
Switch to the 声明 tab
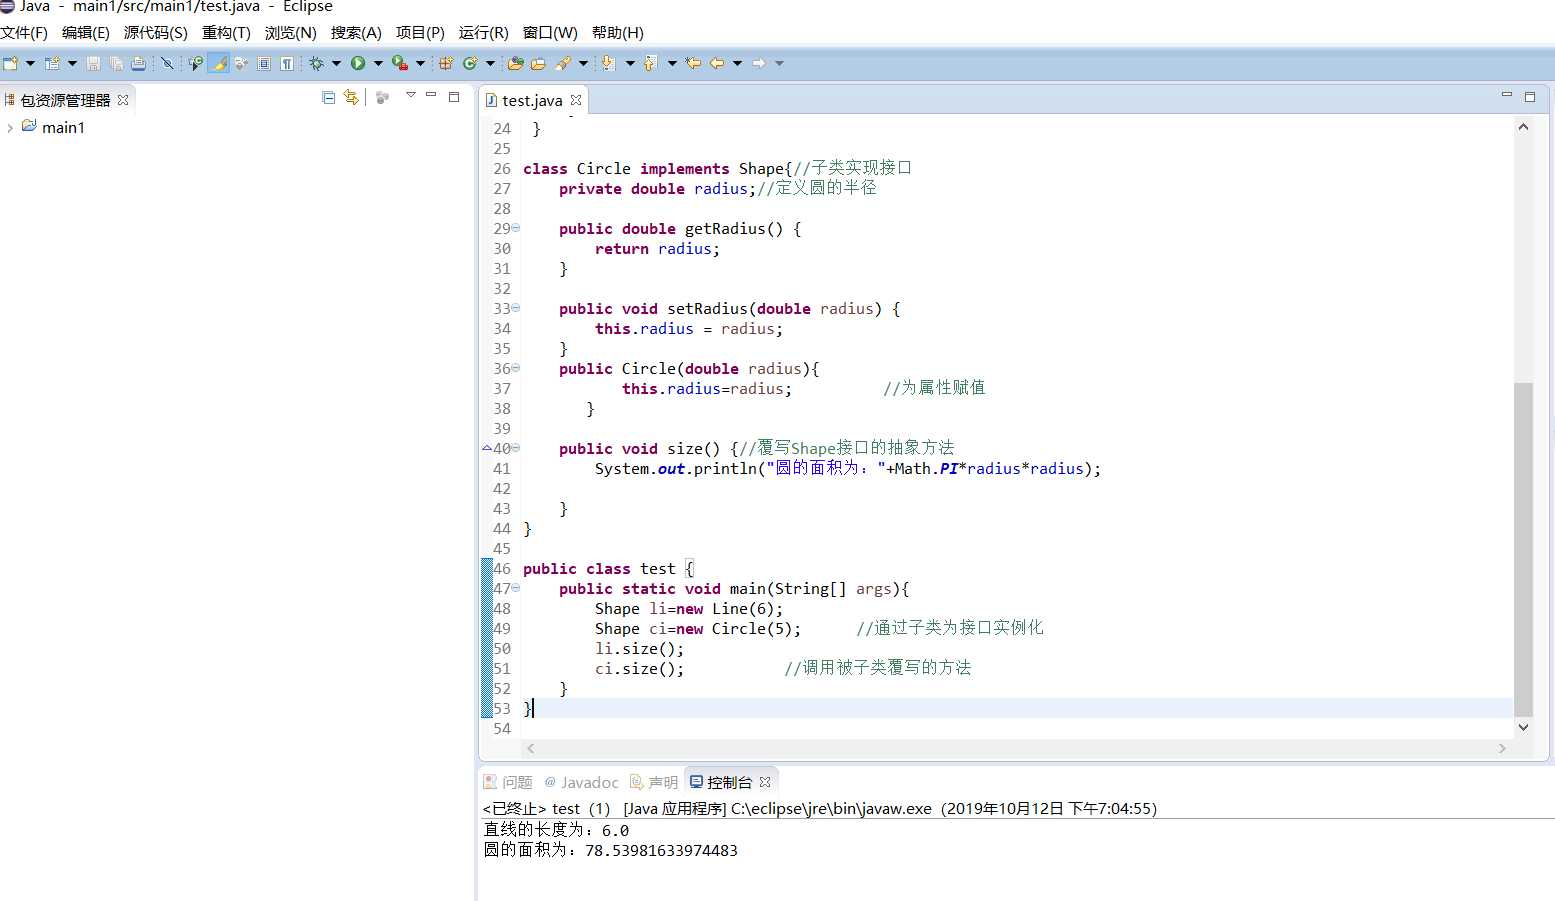click(654, 782)
